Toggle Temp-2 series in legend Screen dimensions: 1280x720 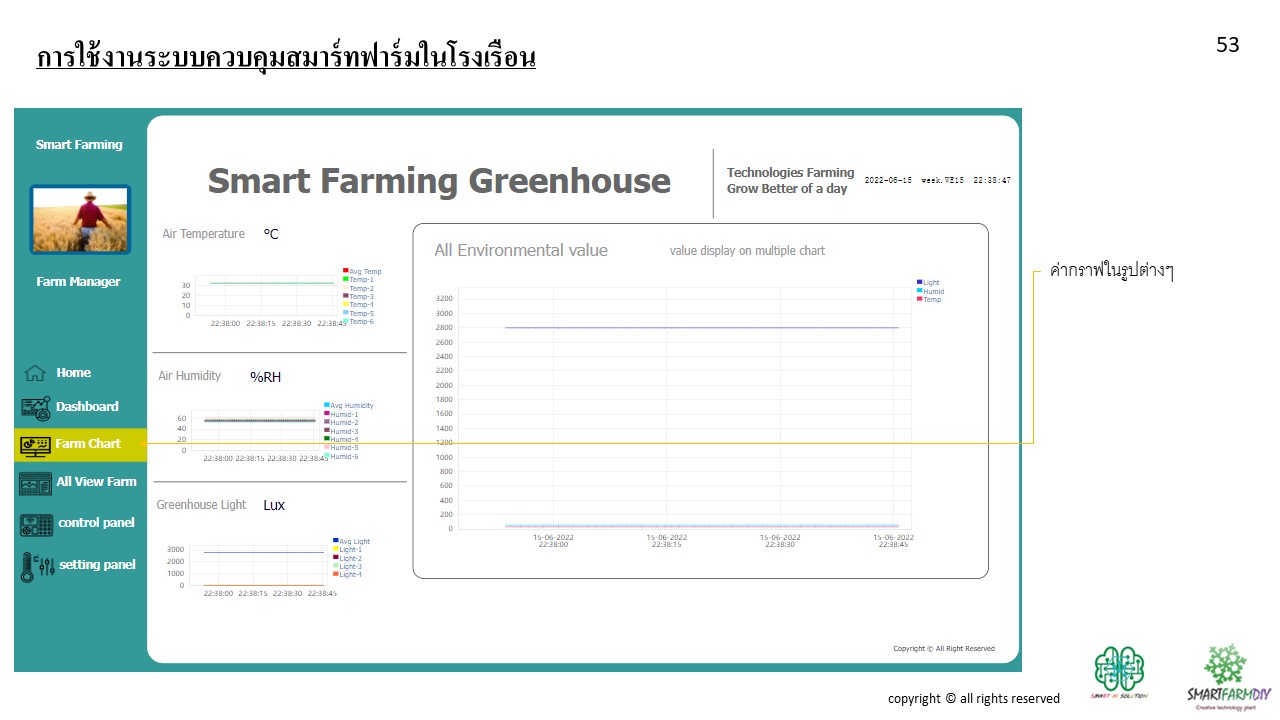click(x=358, y=288)
